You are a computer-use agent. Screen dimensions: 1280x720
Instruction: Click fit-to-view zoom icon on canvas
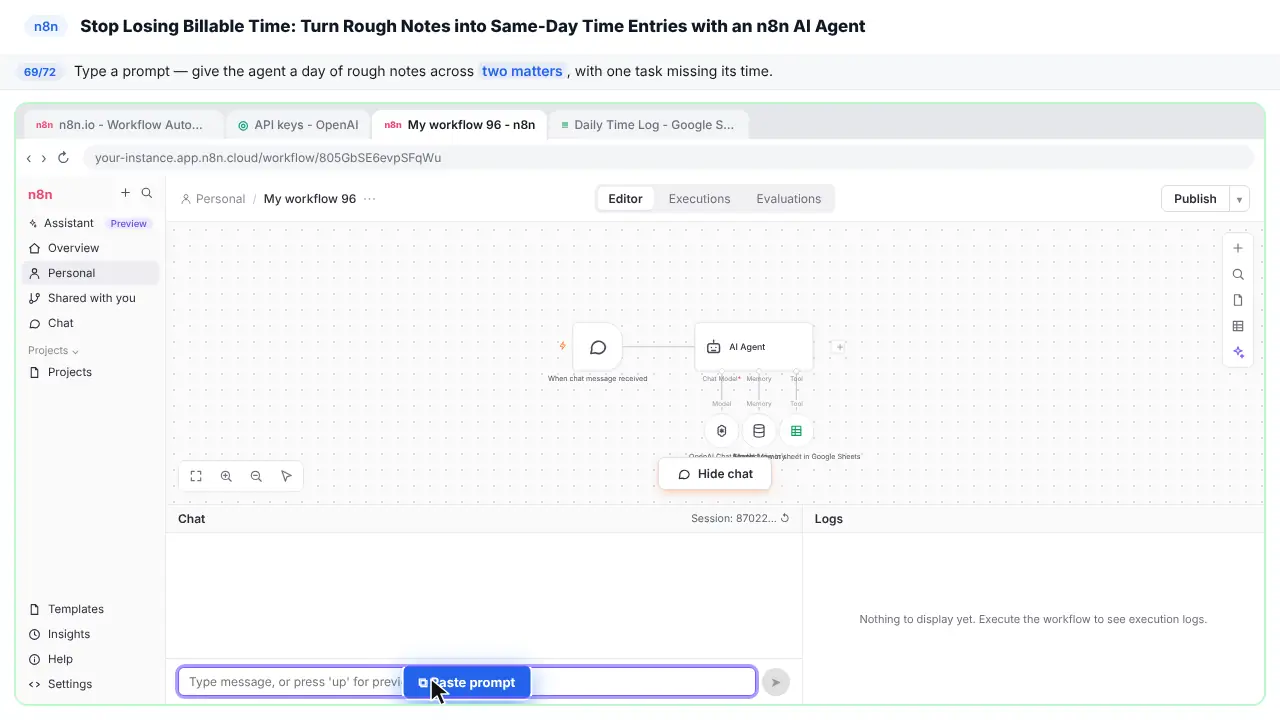coord(196,476)
